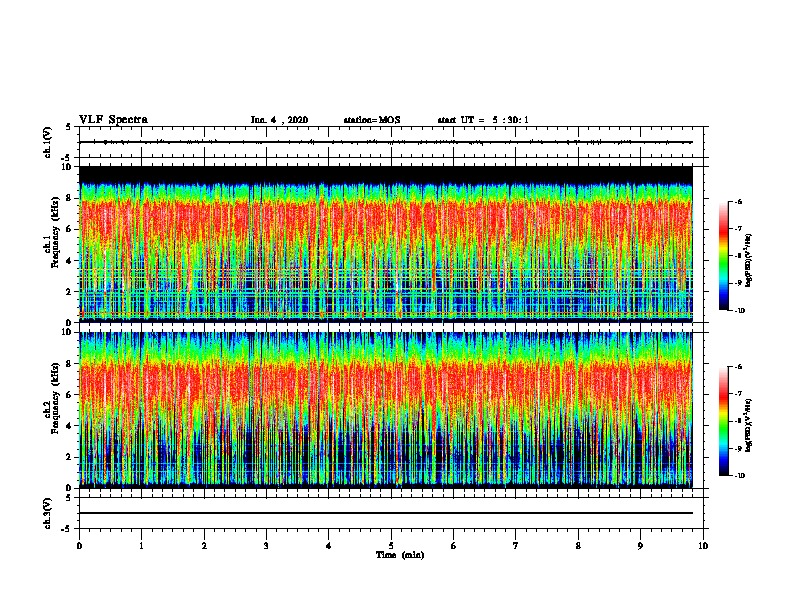Image resolution: width=792 pixels, height=612 pixels.
Task: Click '4' kHz tick on ch.2 frequency axis
Action: [x=69, y=426]
